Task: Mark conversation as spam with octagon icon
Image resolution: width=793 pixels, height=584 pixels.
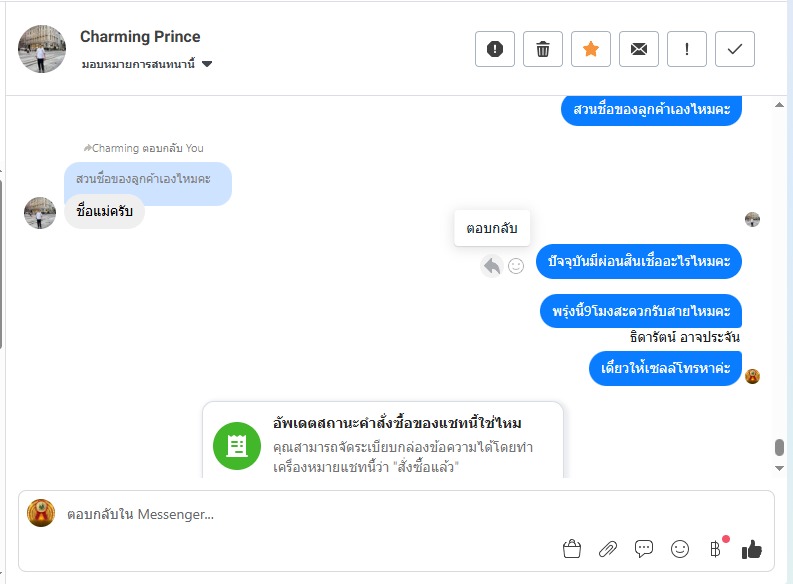Action: tap(495, 49)
